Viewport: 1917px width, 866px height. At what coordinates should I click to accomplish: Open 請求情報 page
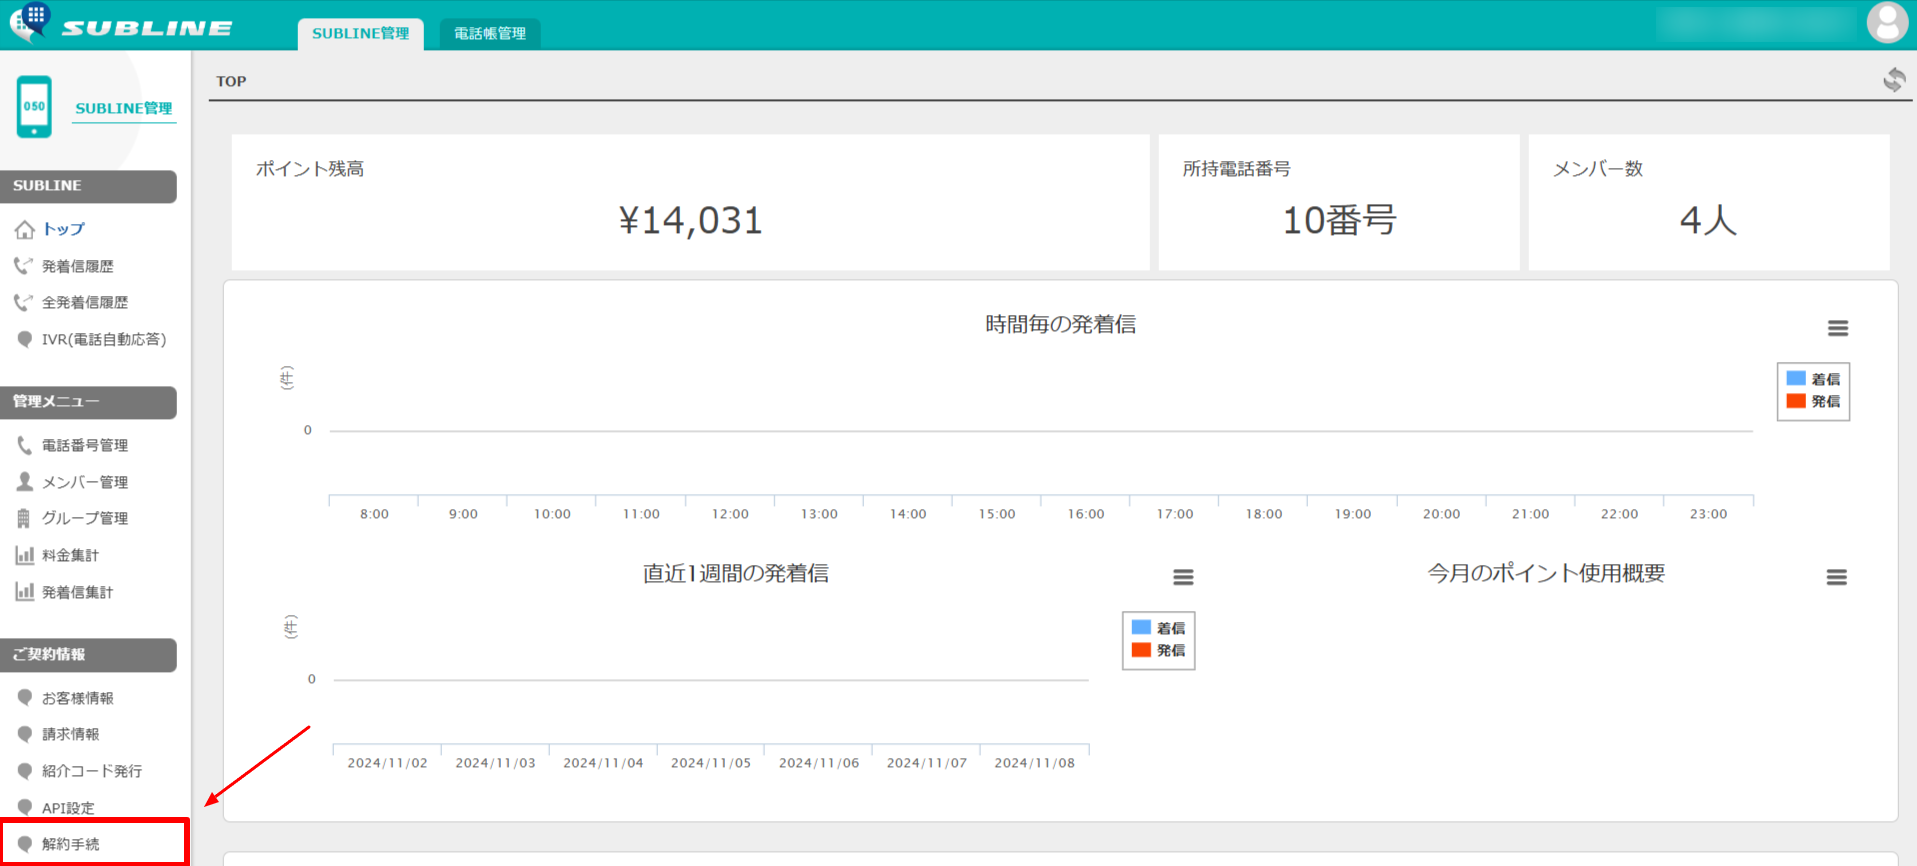70,734
